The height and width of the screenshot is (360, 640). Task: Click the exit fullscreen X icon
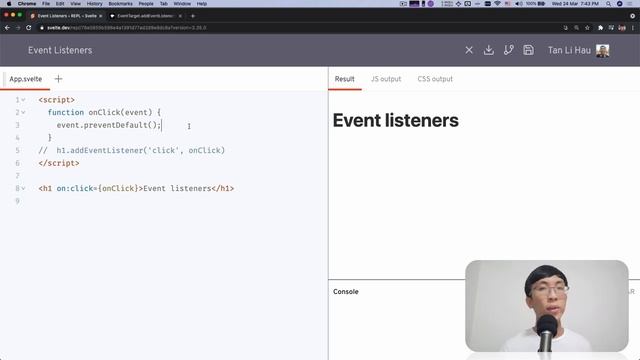(x=469, y=50)
